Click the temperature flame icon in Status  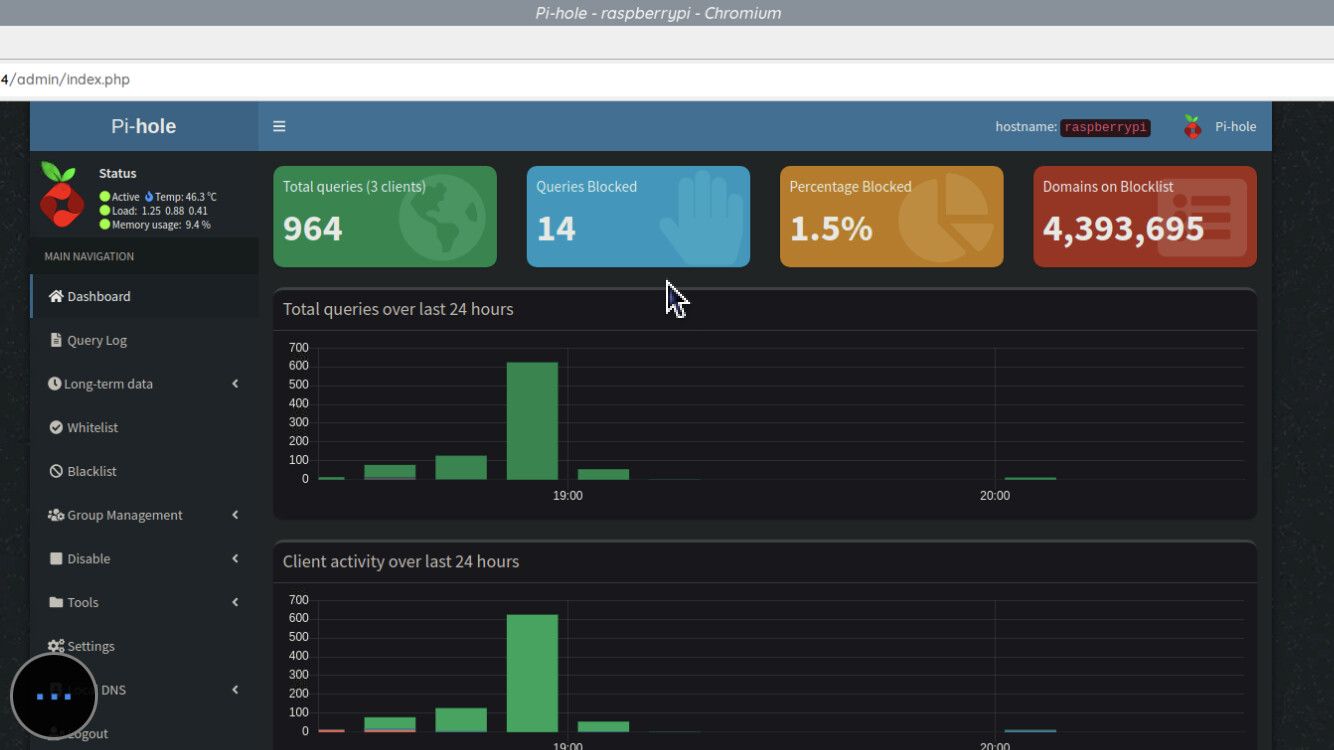pos(149,197)
